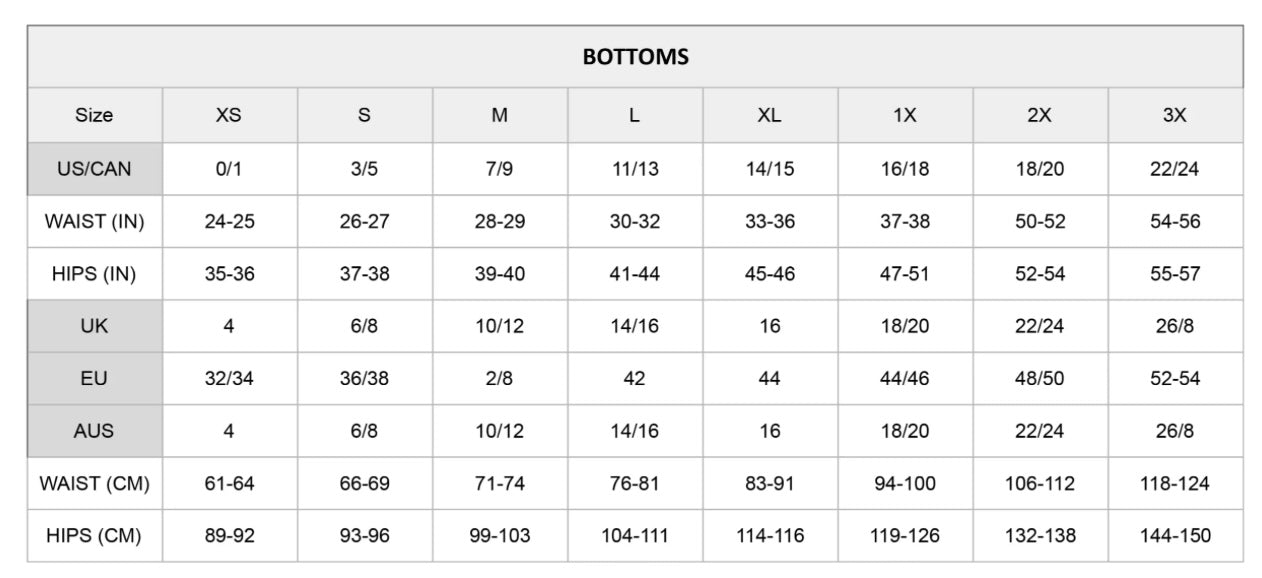This screenshot has width=1262, height=578.
Task: Select the 2X size column header
Action: point(1040,115)
